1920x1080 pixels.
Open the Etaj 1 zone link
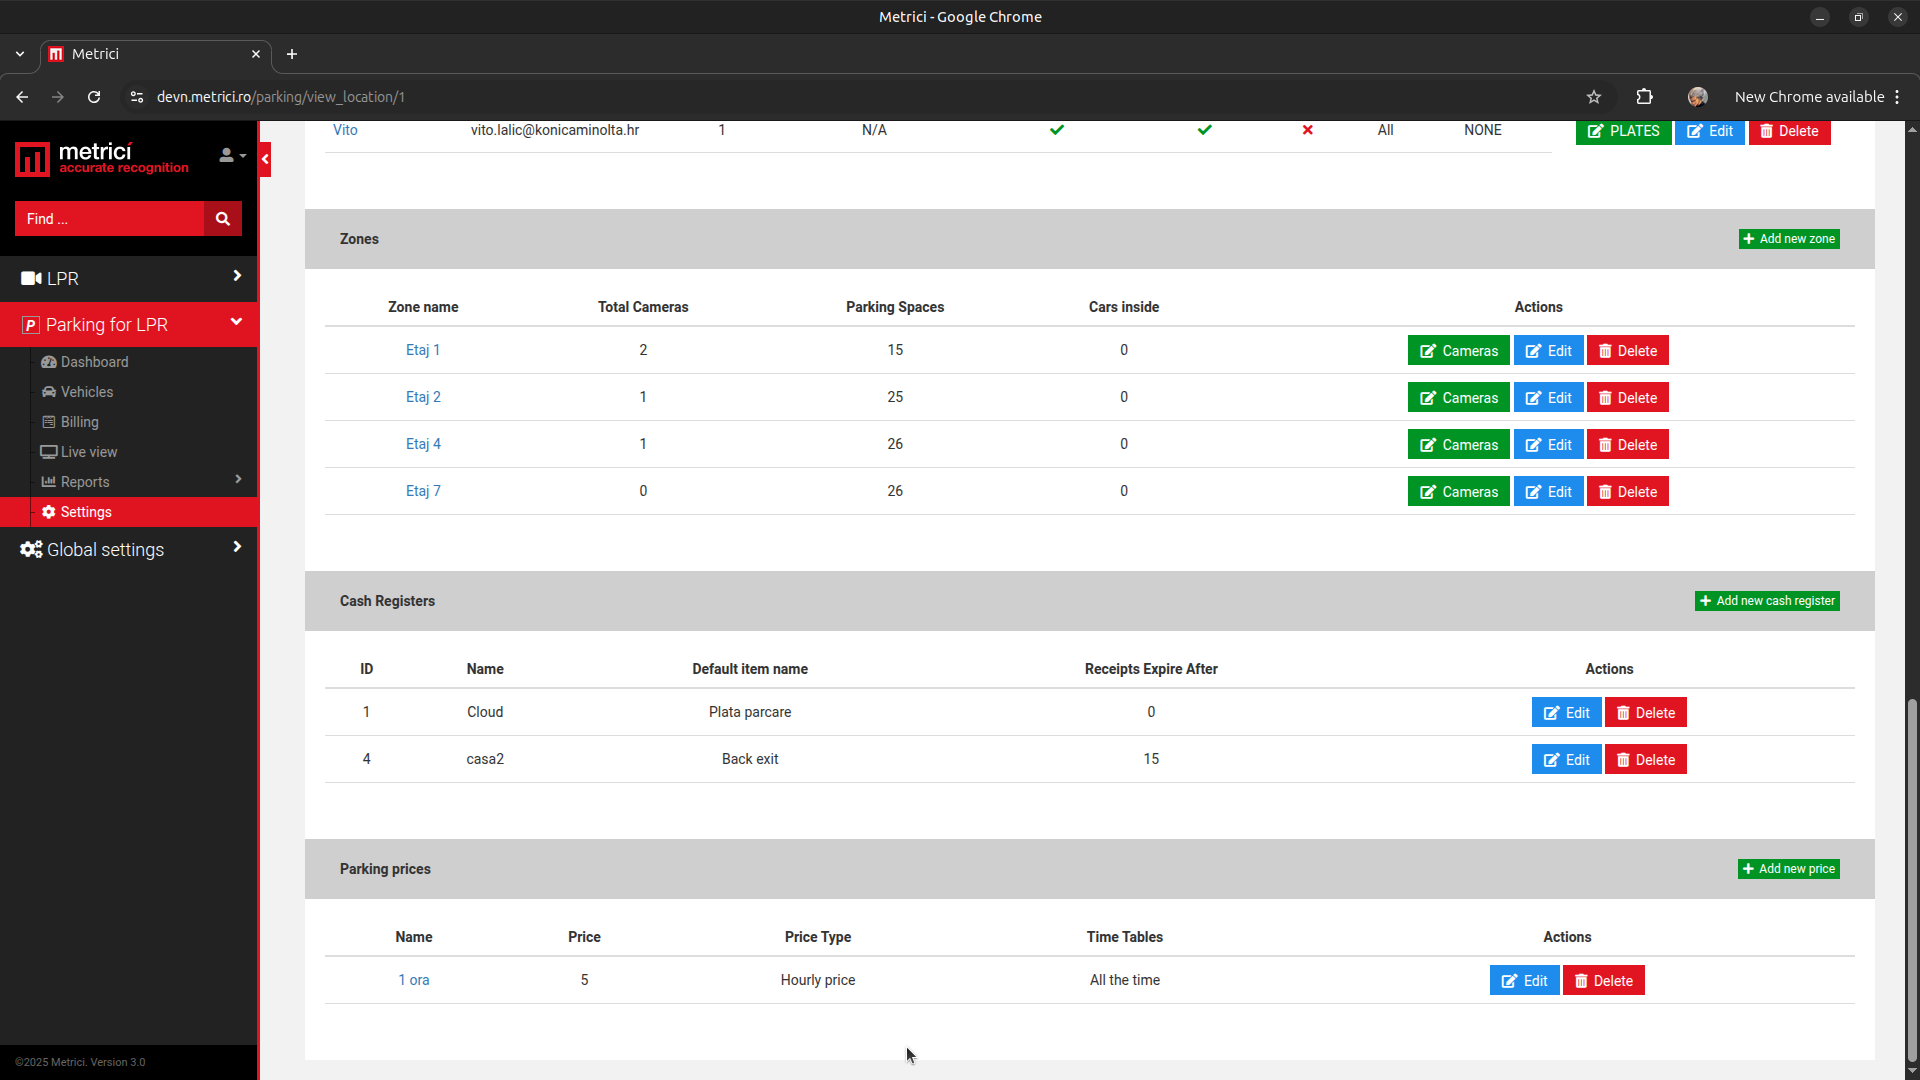[423, 350]
